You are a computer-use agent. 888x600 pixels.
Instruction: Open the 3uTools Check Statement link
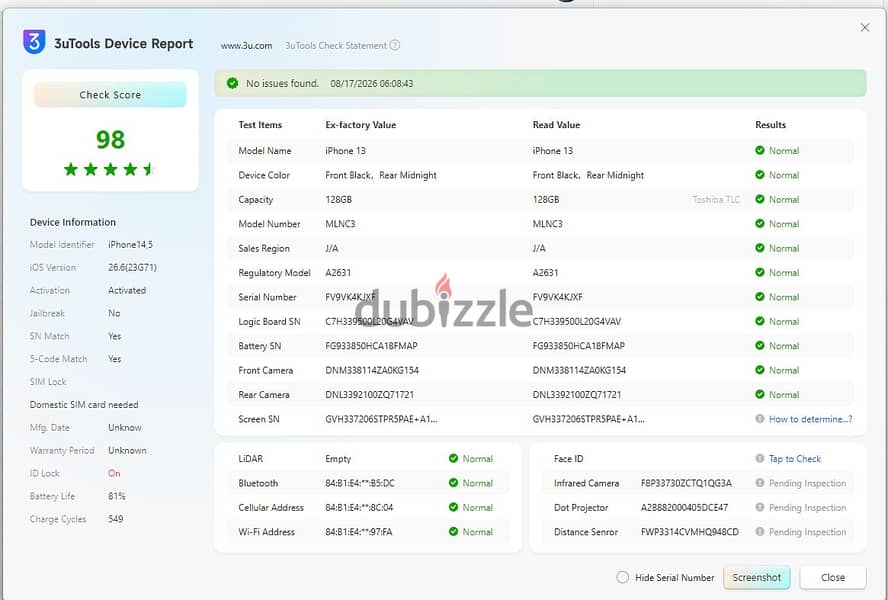336,45
